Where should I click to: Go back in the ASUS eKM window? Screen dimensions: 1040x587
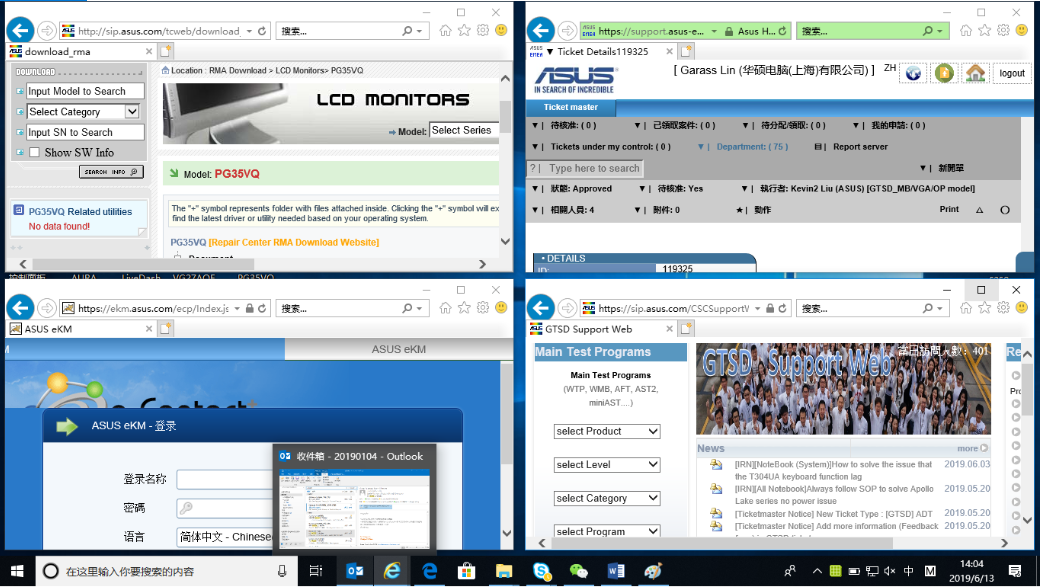tap(21, 308)
